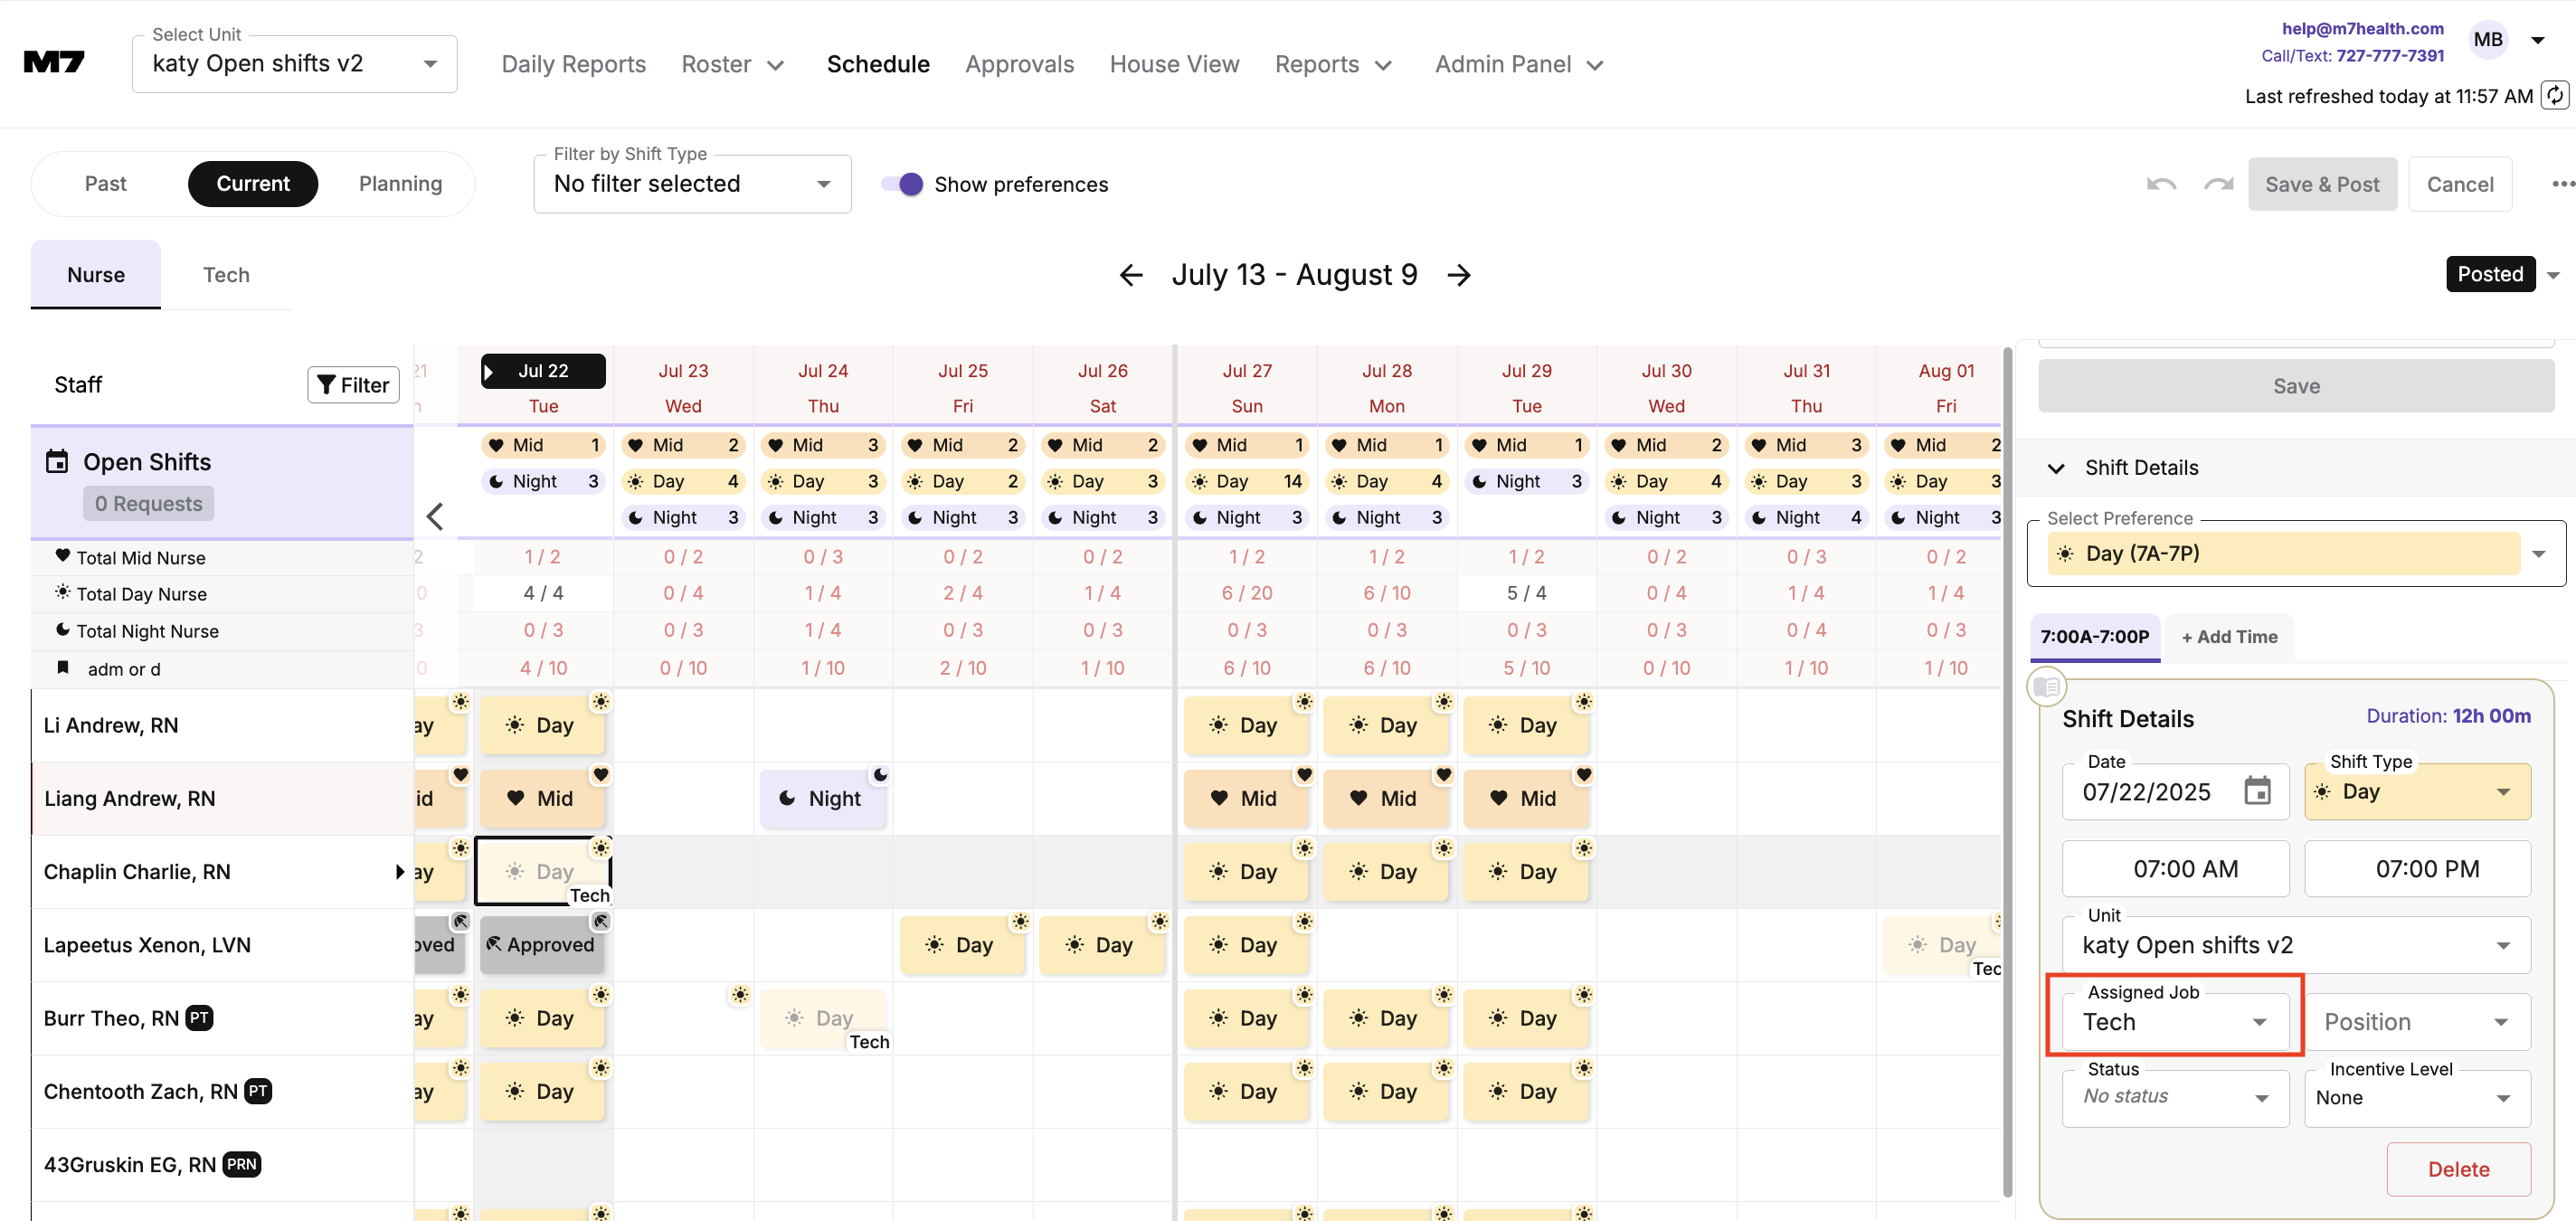2576x1221 pixels.
Task: Open the Approvals page
Action: (1019, 64)
